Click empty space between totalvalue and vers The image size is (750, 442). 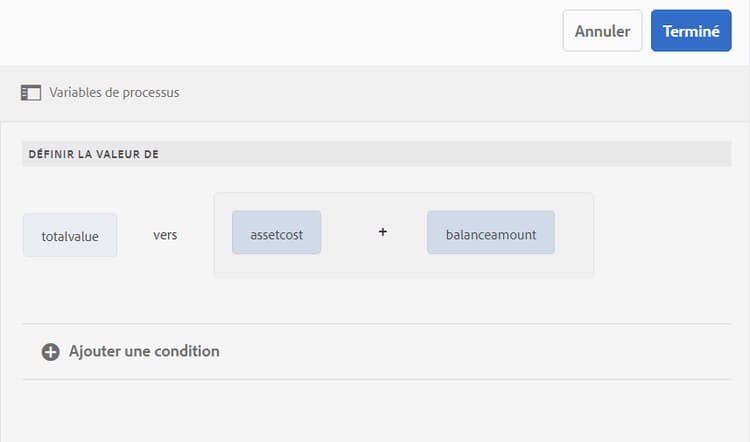[135, 236]
